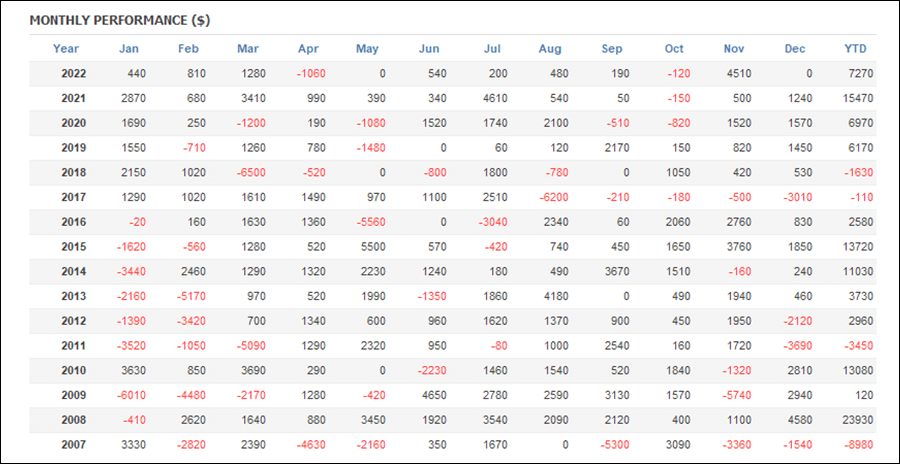
Task: Click the 2010 YTD total 13080
Action: 860,371
